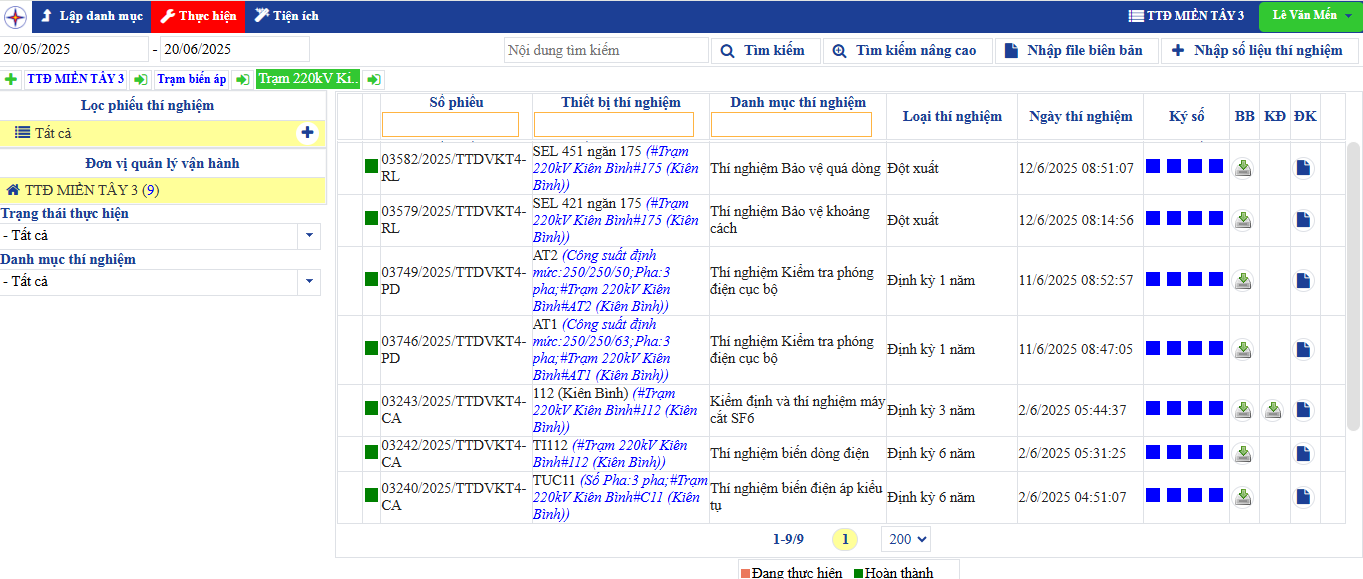Open the Tiện ích menu
This screenshot has width=1363, height=579.
pyautogui.click(x=286, y=16)
